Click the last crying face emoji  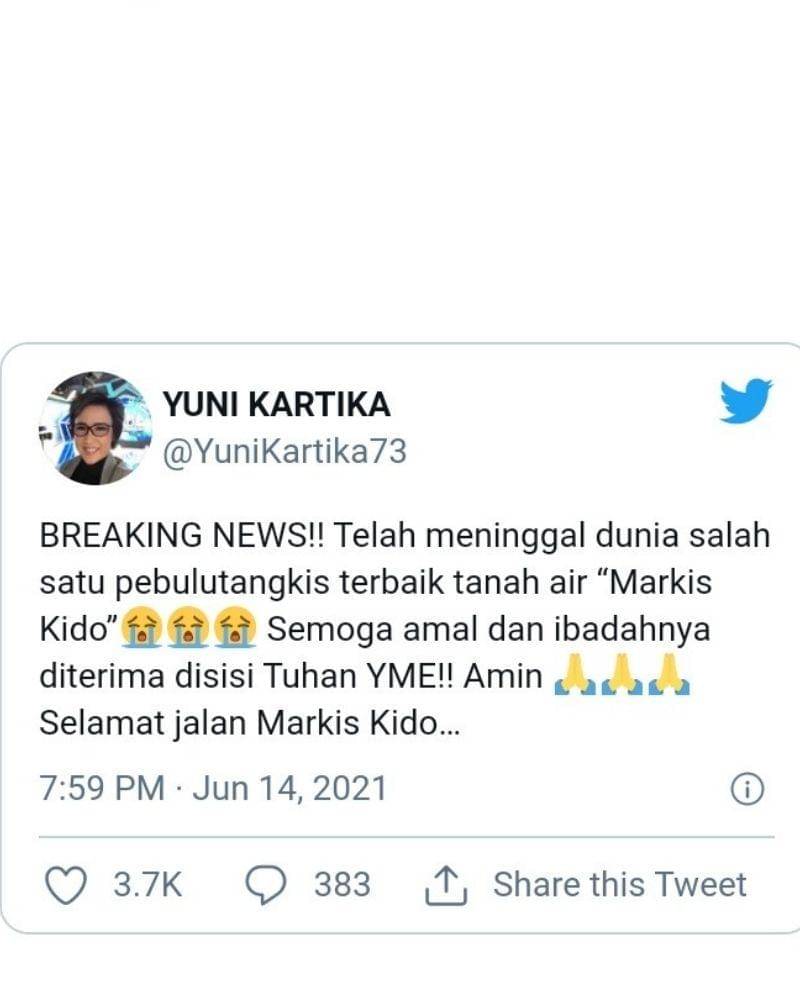234,628
